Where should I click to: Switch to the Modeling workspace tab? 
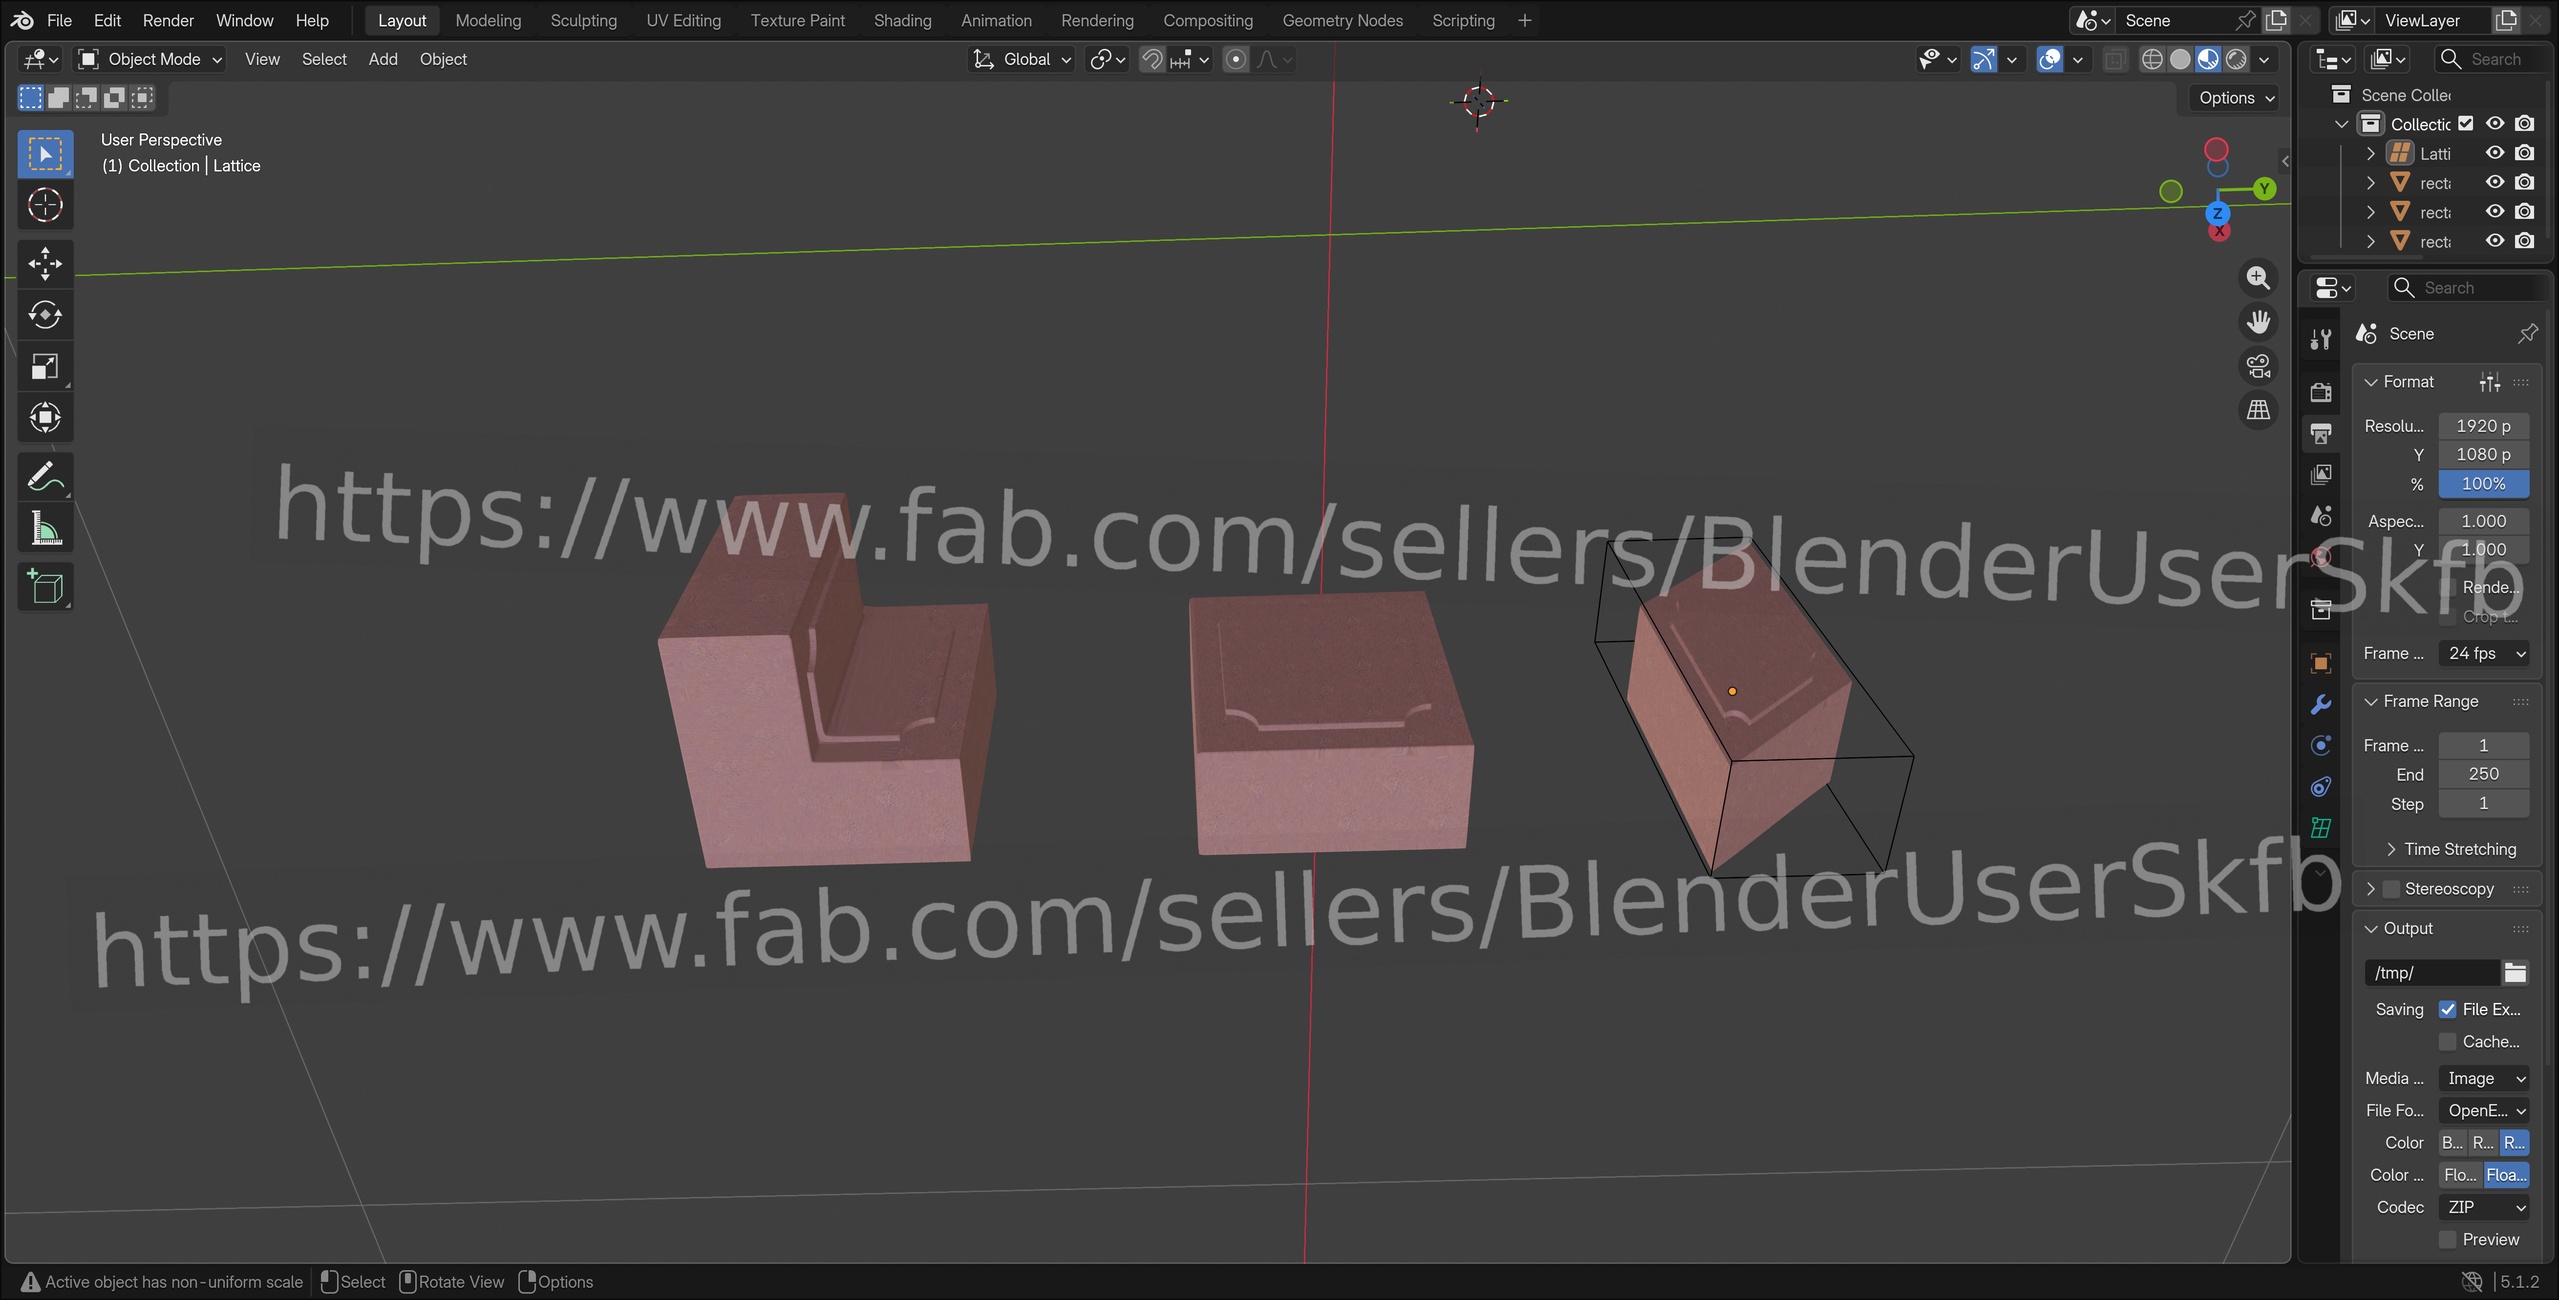[x=488, y=20]
